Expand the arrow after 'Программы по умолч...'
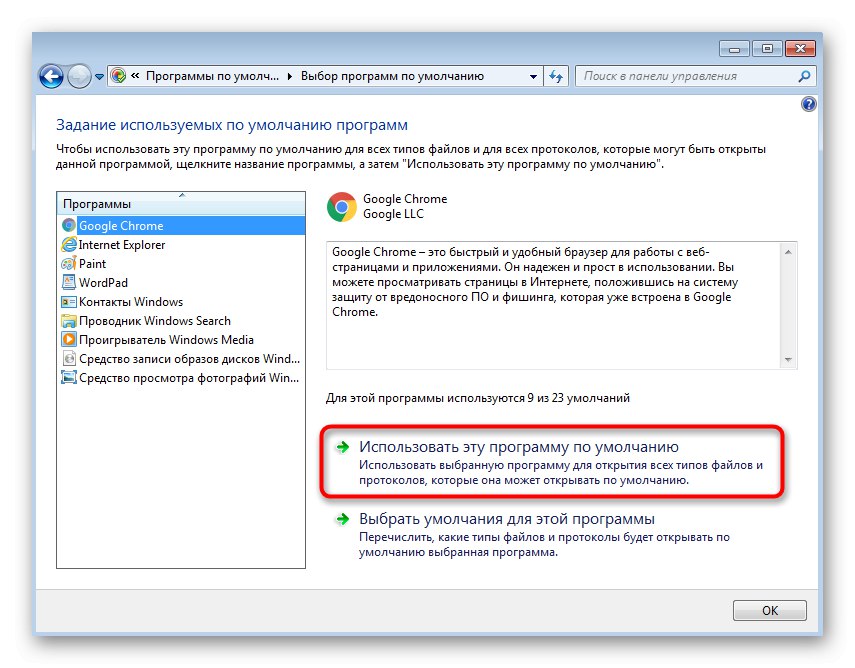 tap(290, 76)
